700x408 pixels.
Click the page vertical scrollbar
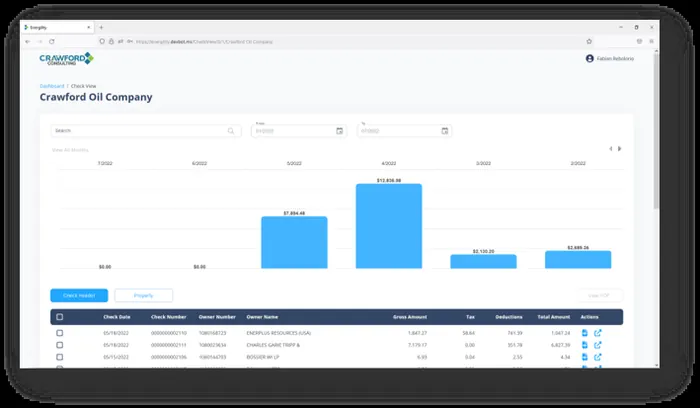click(656, 131)
